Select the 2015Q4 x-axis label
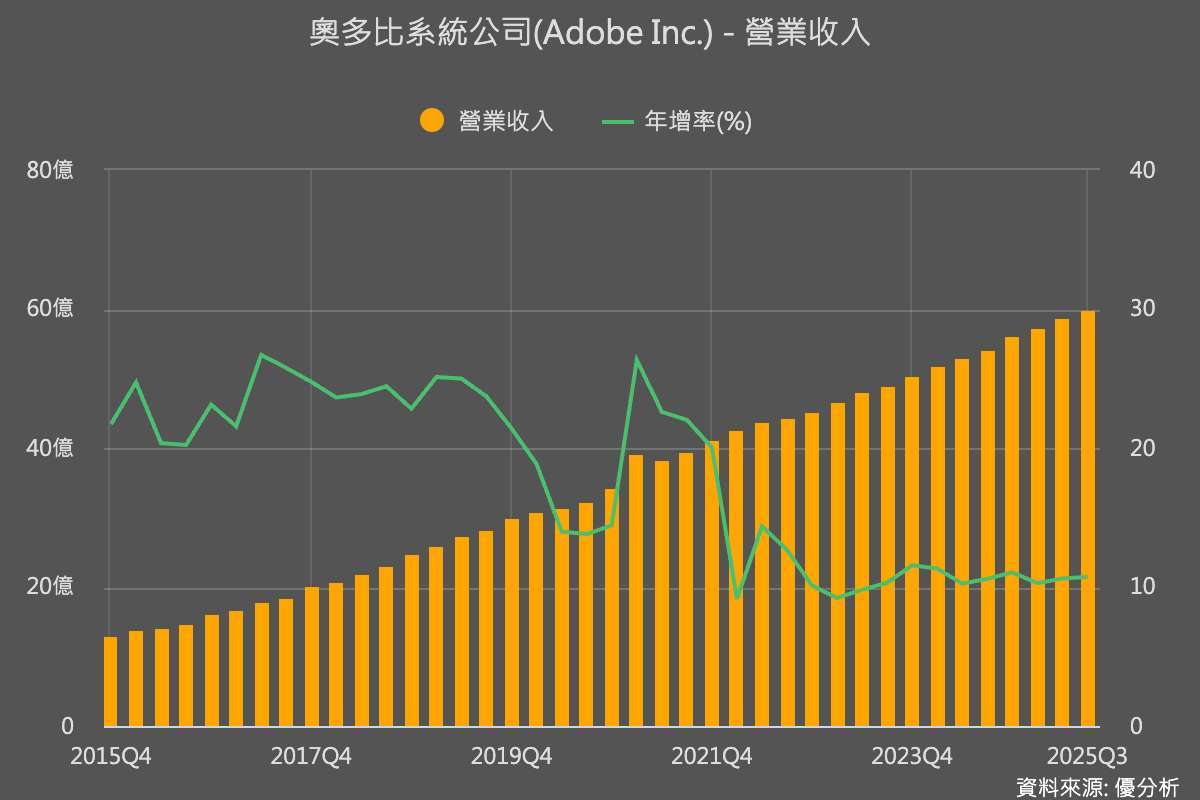The image size is (1200, 800). [x=110, y=755]
